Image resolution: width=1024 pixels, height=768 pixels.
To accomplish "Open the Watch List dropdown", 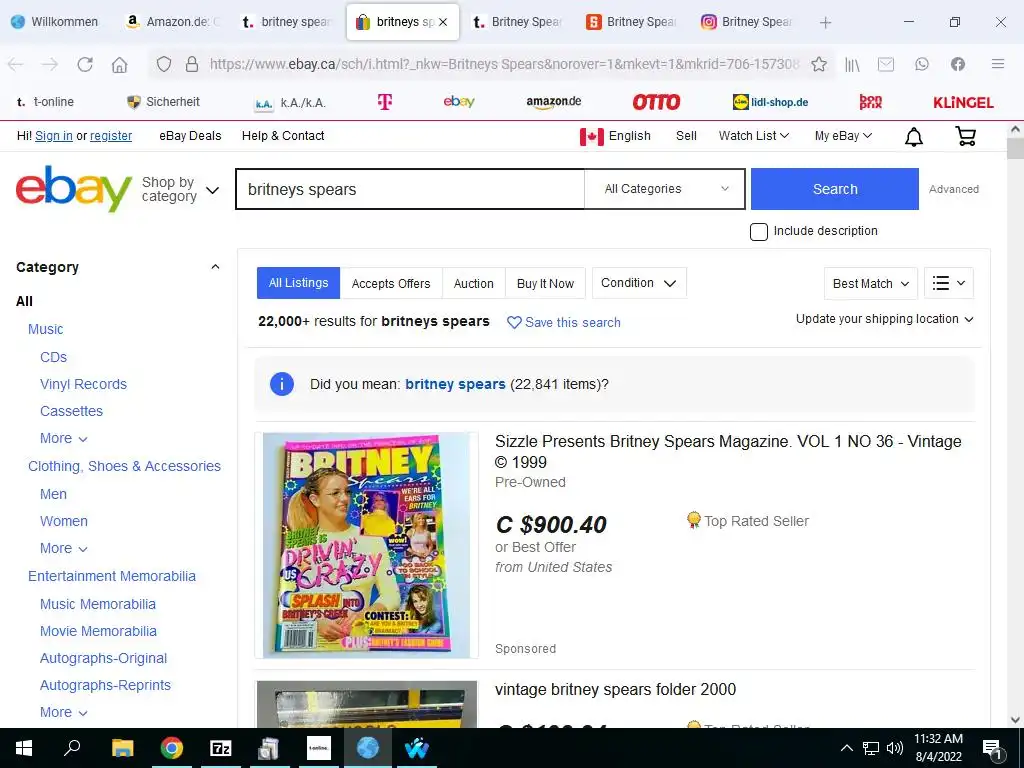I will pyautogui.click(x=754, y=136).
